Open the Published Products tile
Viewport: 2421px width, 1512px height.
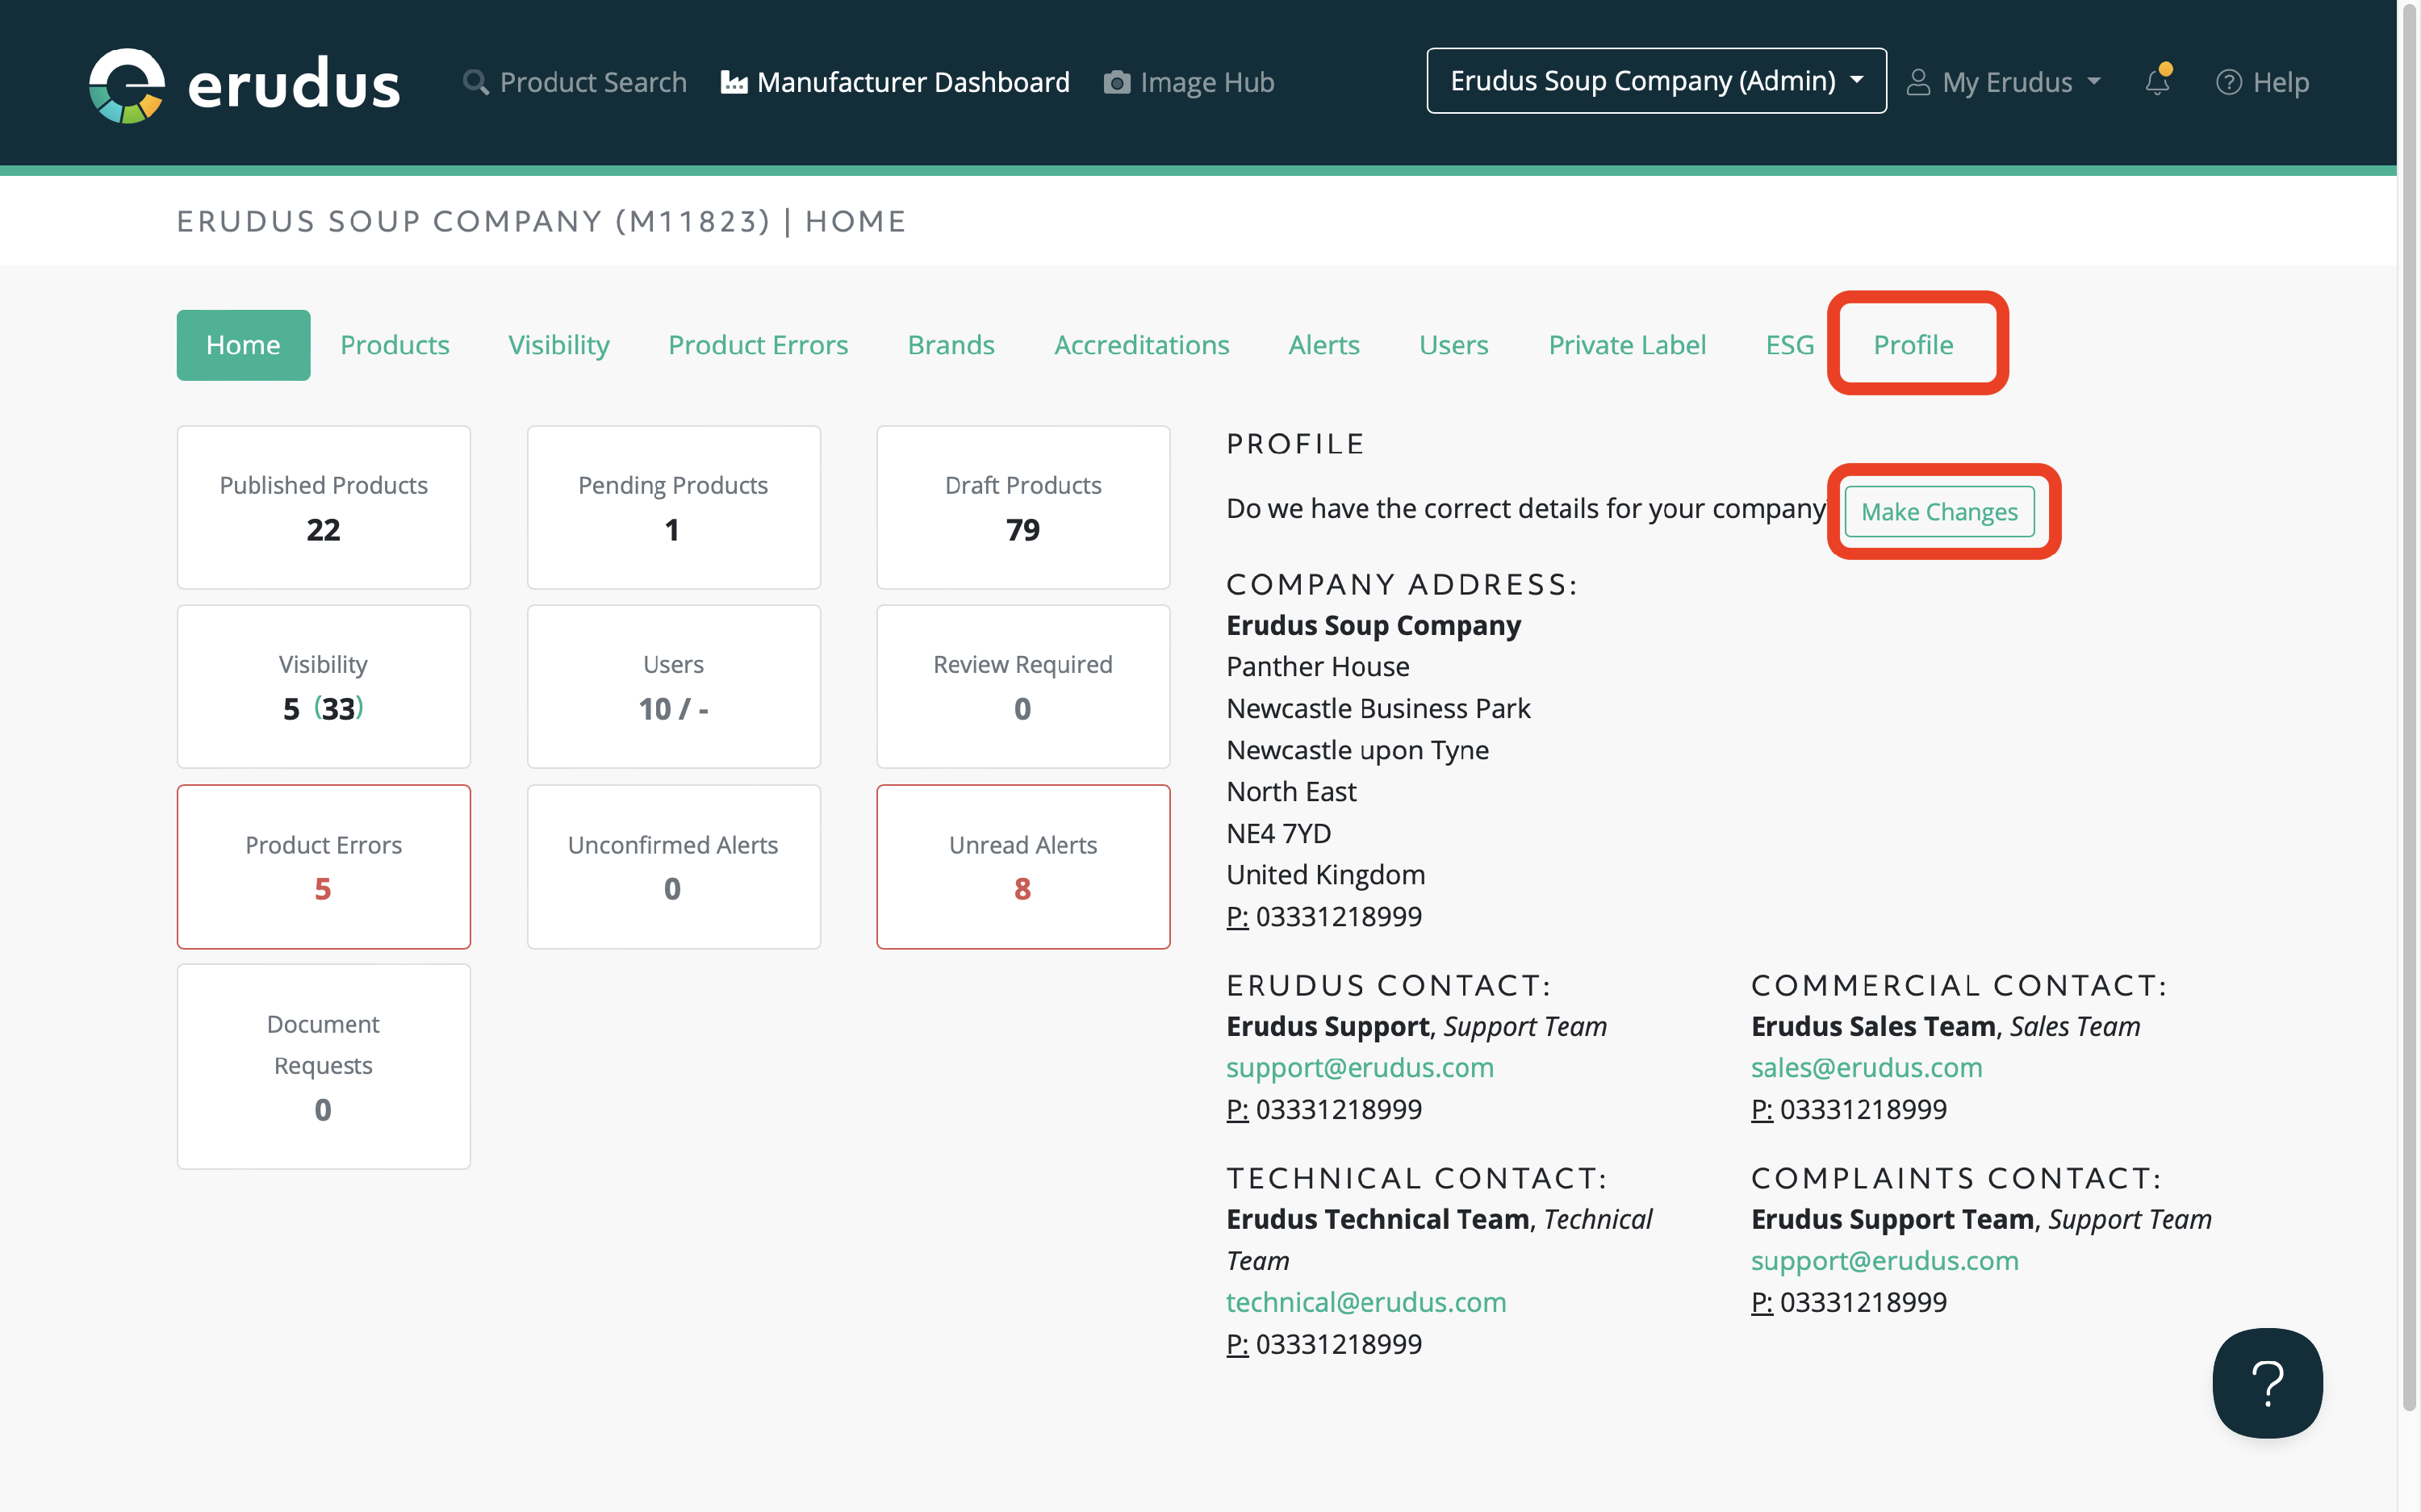(323, 507)
